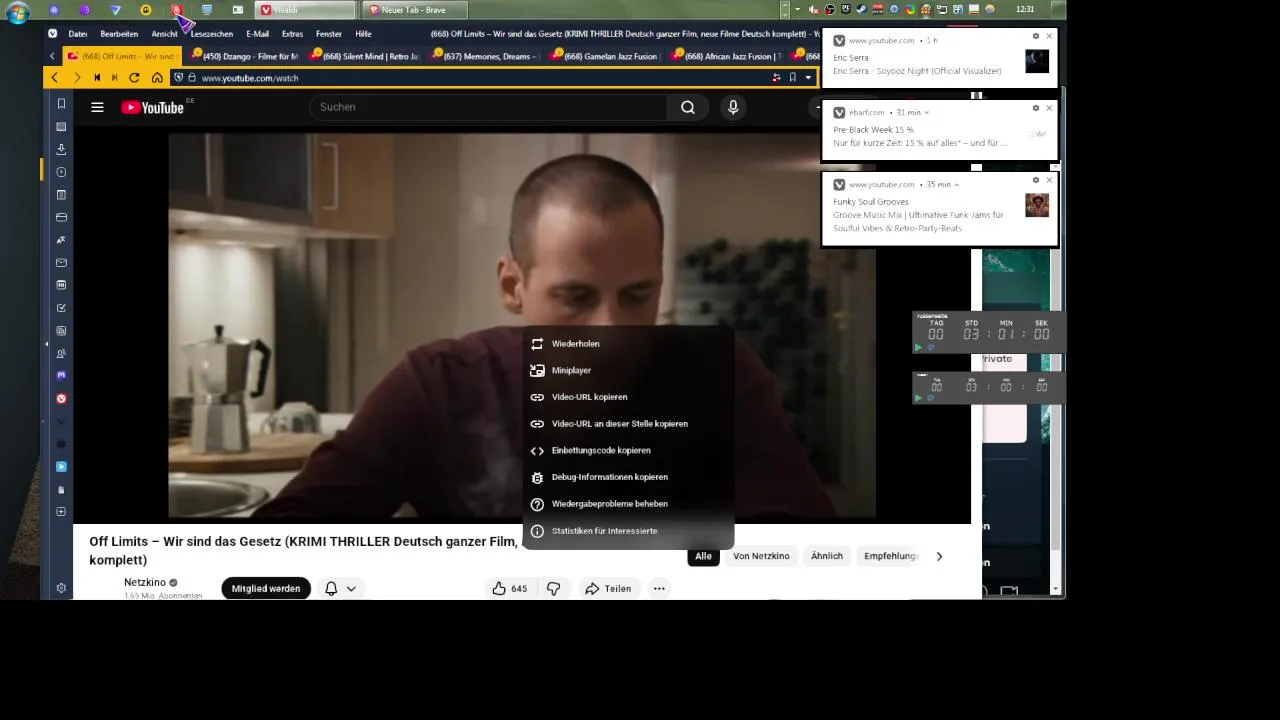Open the Extras menu
Image resolution: width=1280 pixels, height=720 pixels.
click(x=292, y=33)
